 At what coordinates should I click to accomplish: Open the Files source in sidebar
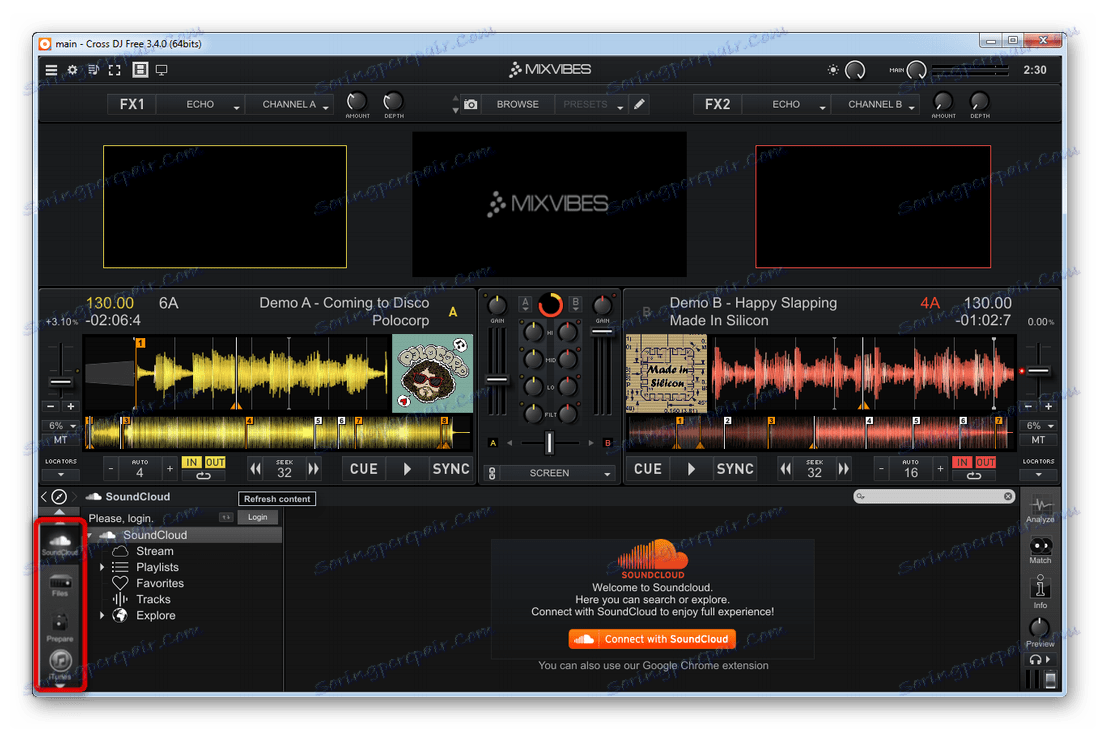(x=60, y=584)
